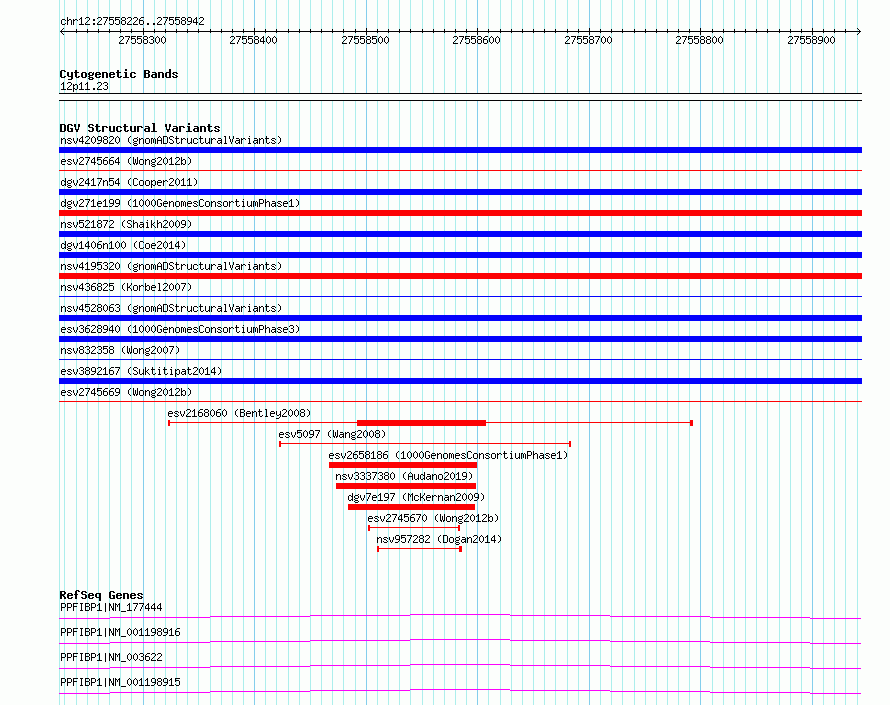Image resolution: width=890 pixels, height=705 pixels.
Task: Click the nsv521872 (Shaikh2009) label
Action: tap(126, 224)
